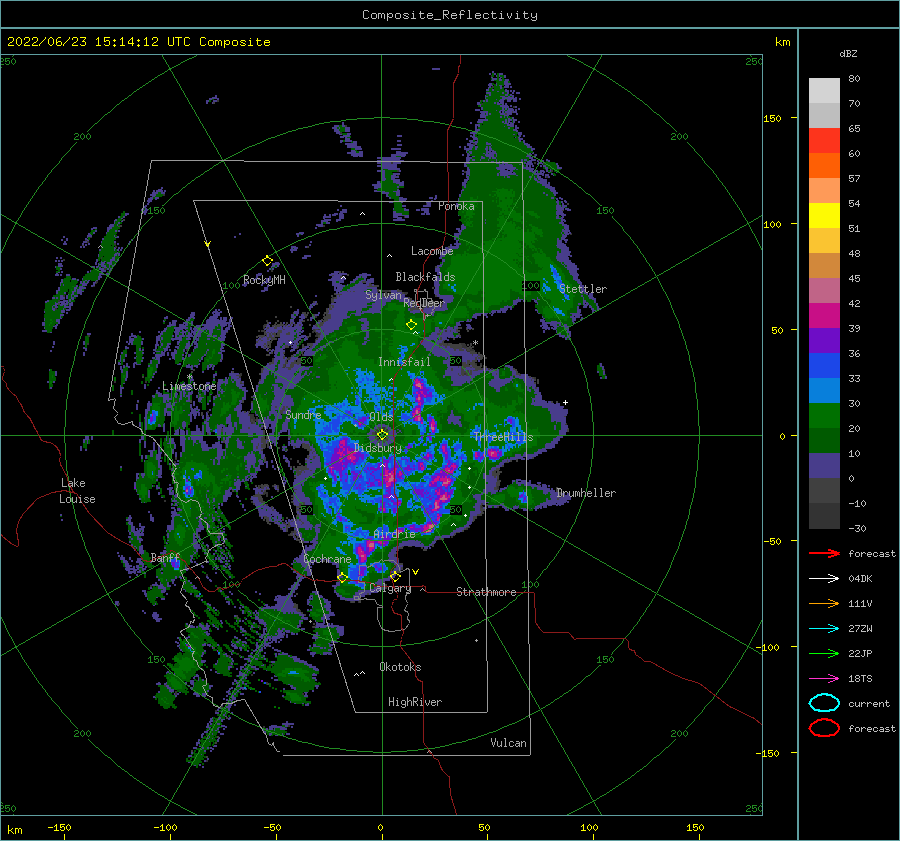
Task: Click the green 22JP arrow icon
Action: (824, 653)
